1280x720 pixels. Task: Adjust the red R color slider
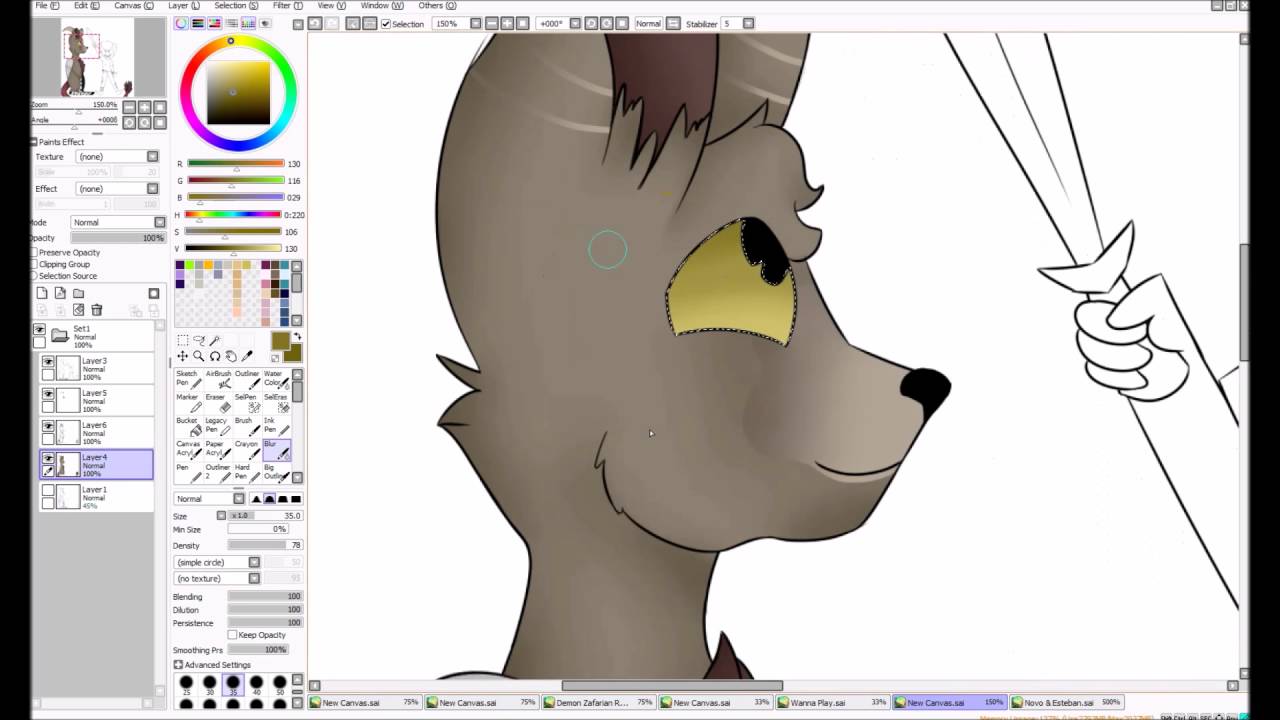(236, 164)
